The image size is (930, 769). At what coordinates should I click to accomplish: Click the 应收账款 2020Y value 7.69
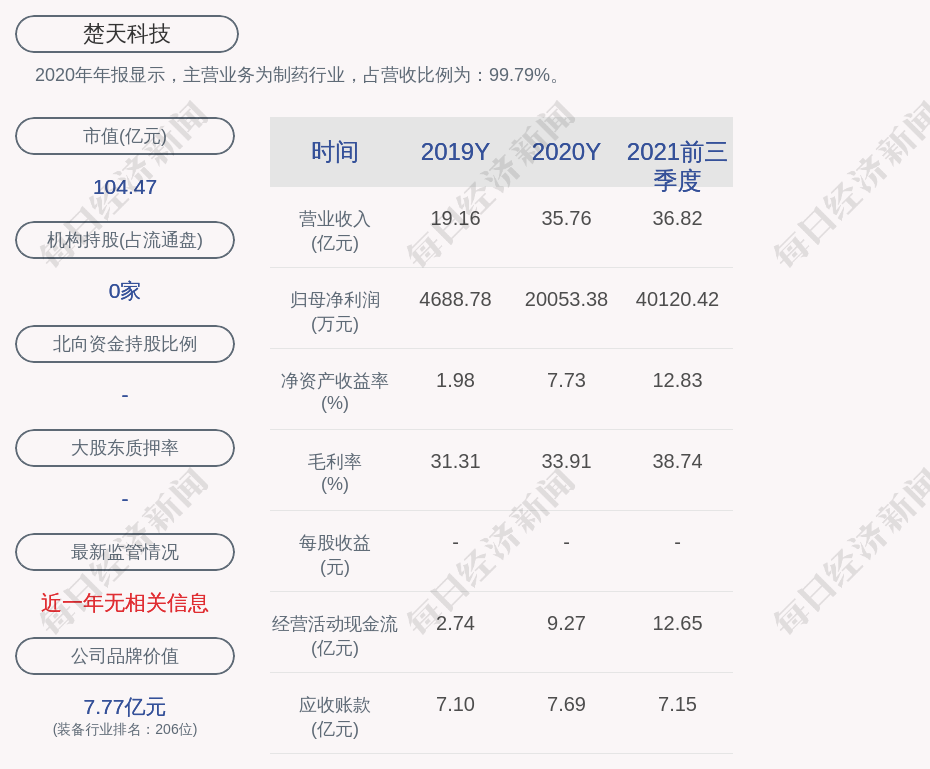click(x=566, y=704)
